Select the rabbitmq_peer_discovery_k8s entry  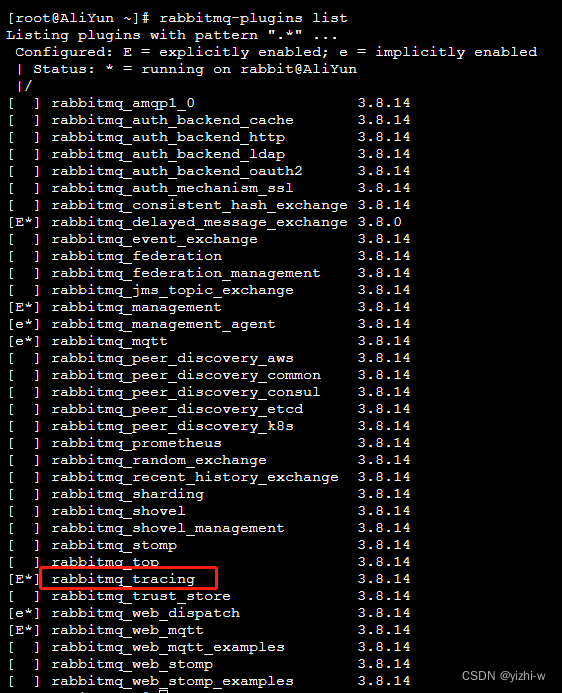pyautogui.click(x=172, y=426)
